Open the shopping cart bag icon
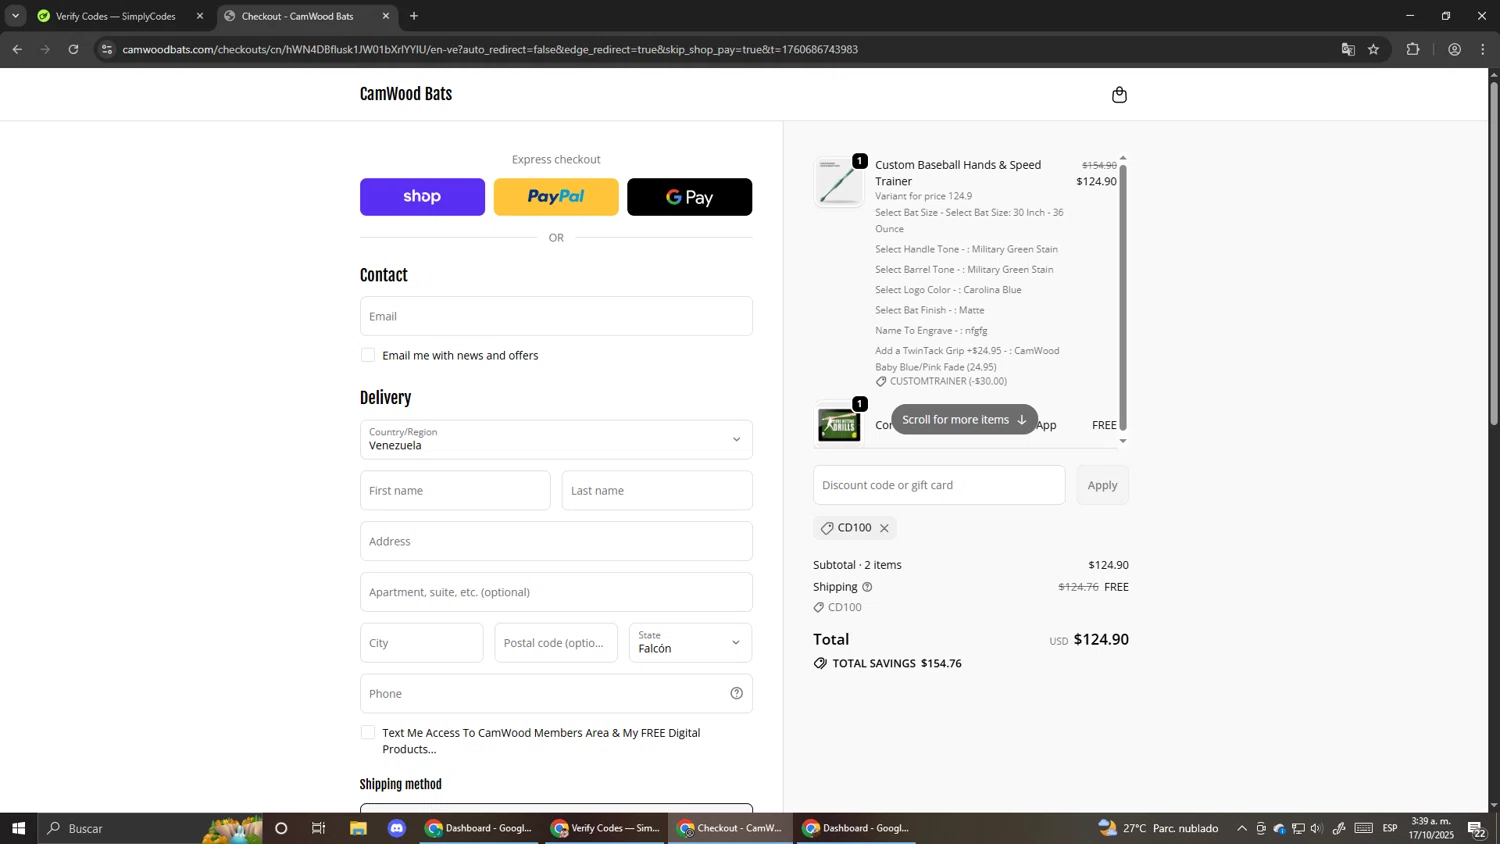This screenshot has height=844, width=1500. click(1119, 95)
